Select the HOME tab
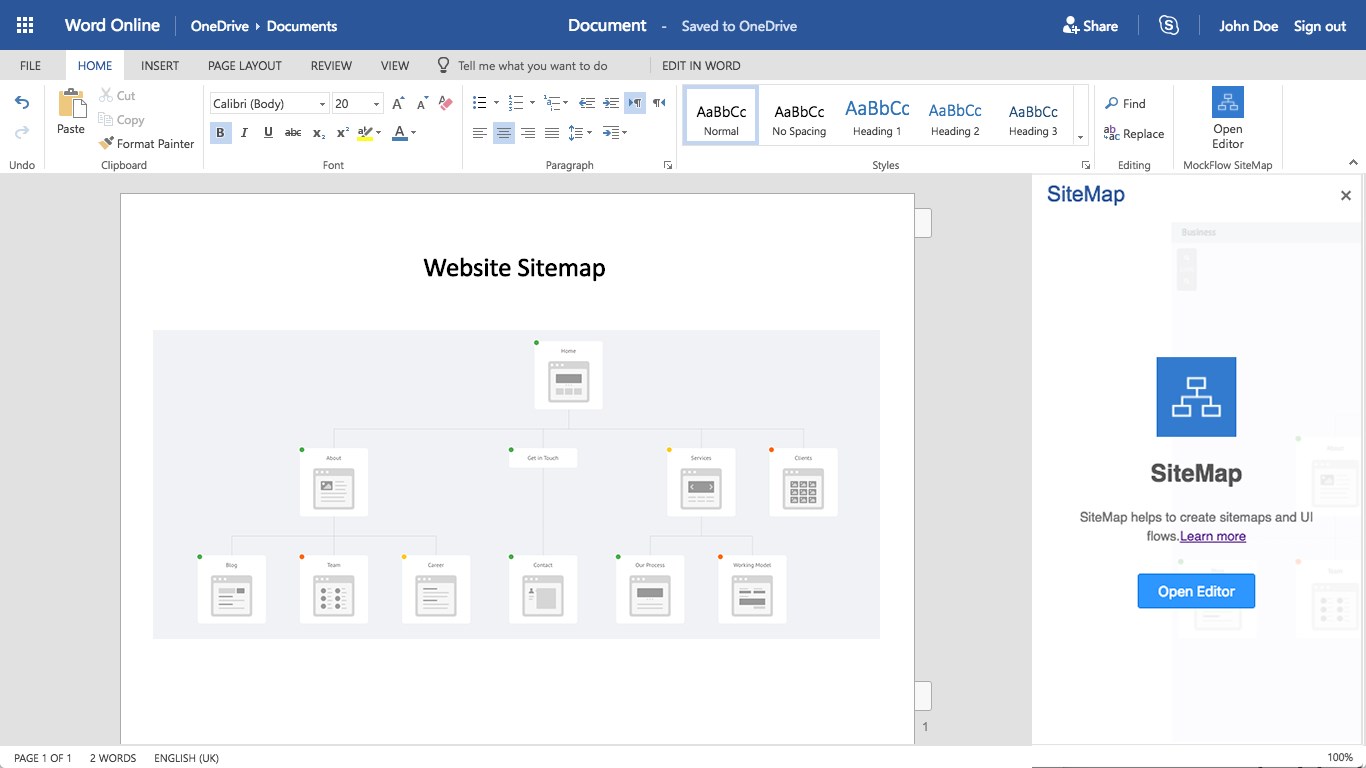1366x768 pixels. pyautogui.click(x=95, y=66)
